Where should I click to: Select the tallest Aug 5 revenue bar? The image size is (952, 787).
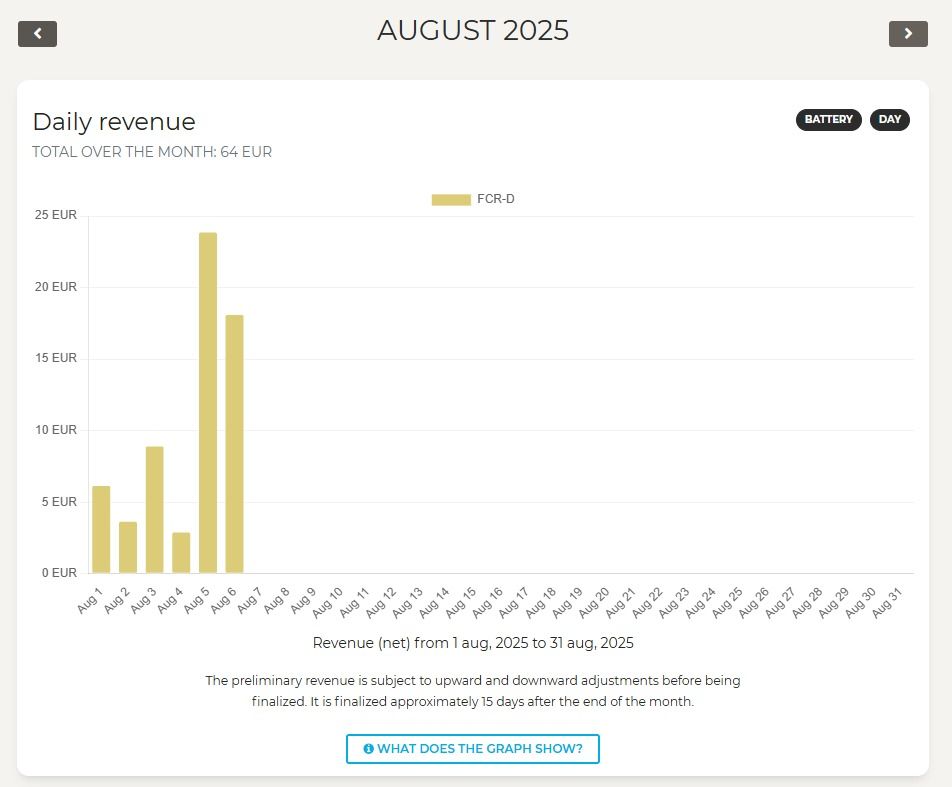(x=208, y=402)
